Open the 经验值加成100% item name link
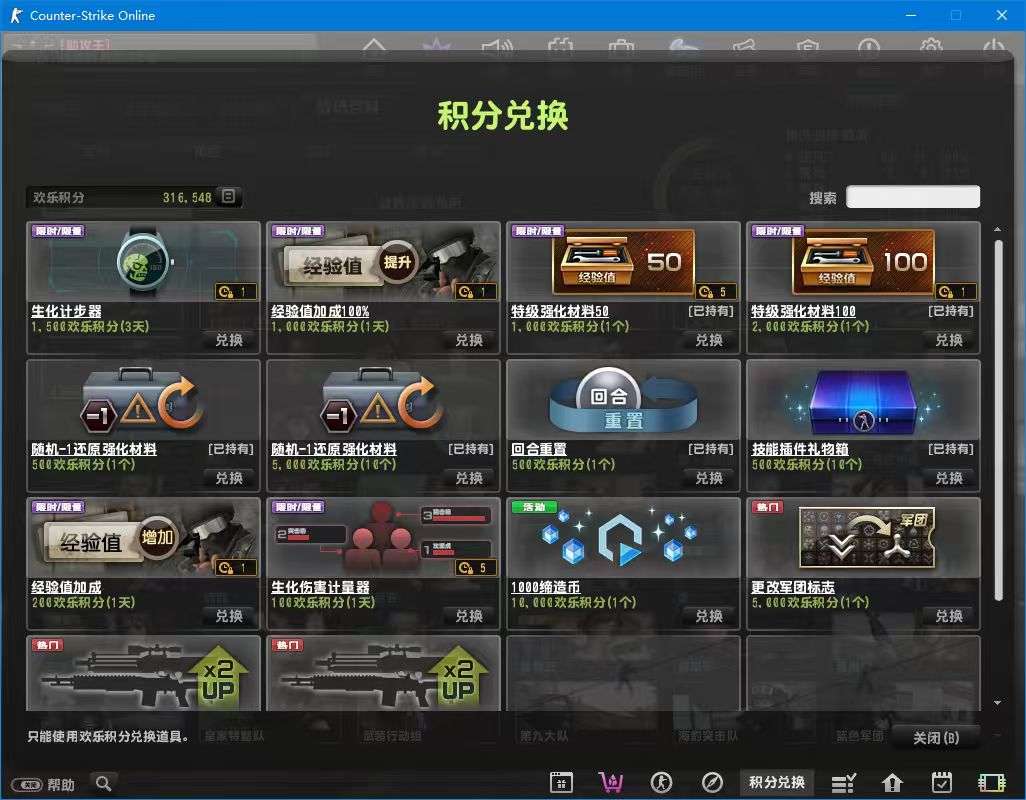Screen dimensions: 1026x800 coord(320,311)
